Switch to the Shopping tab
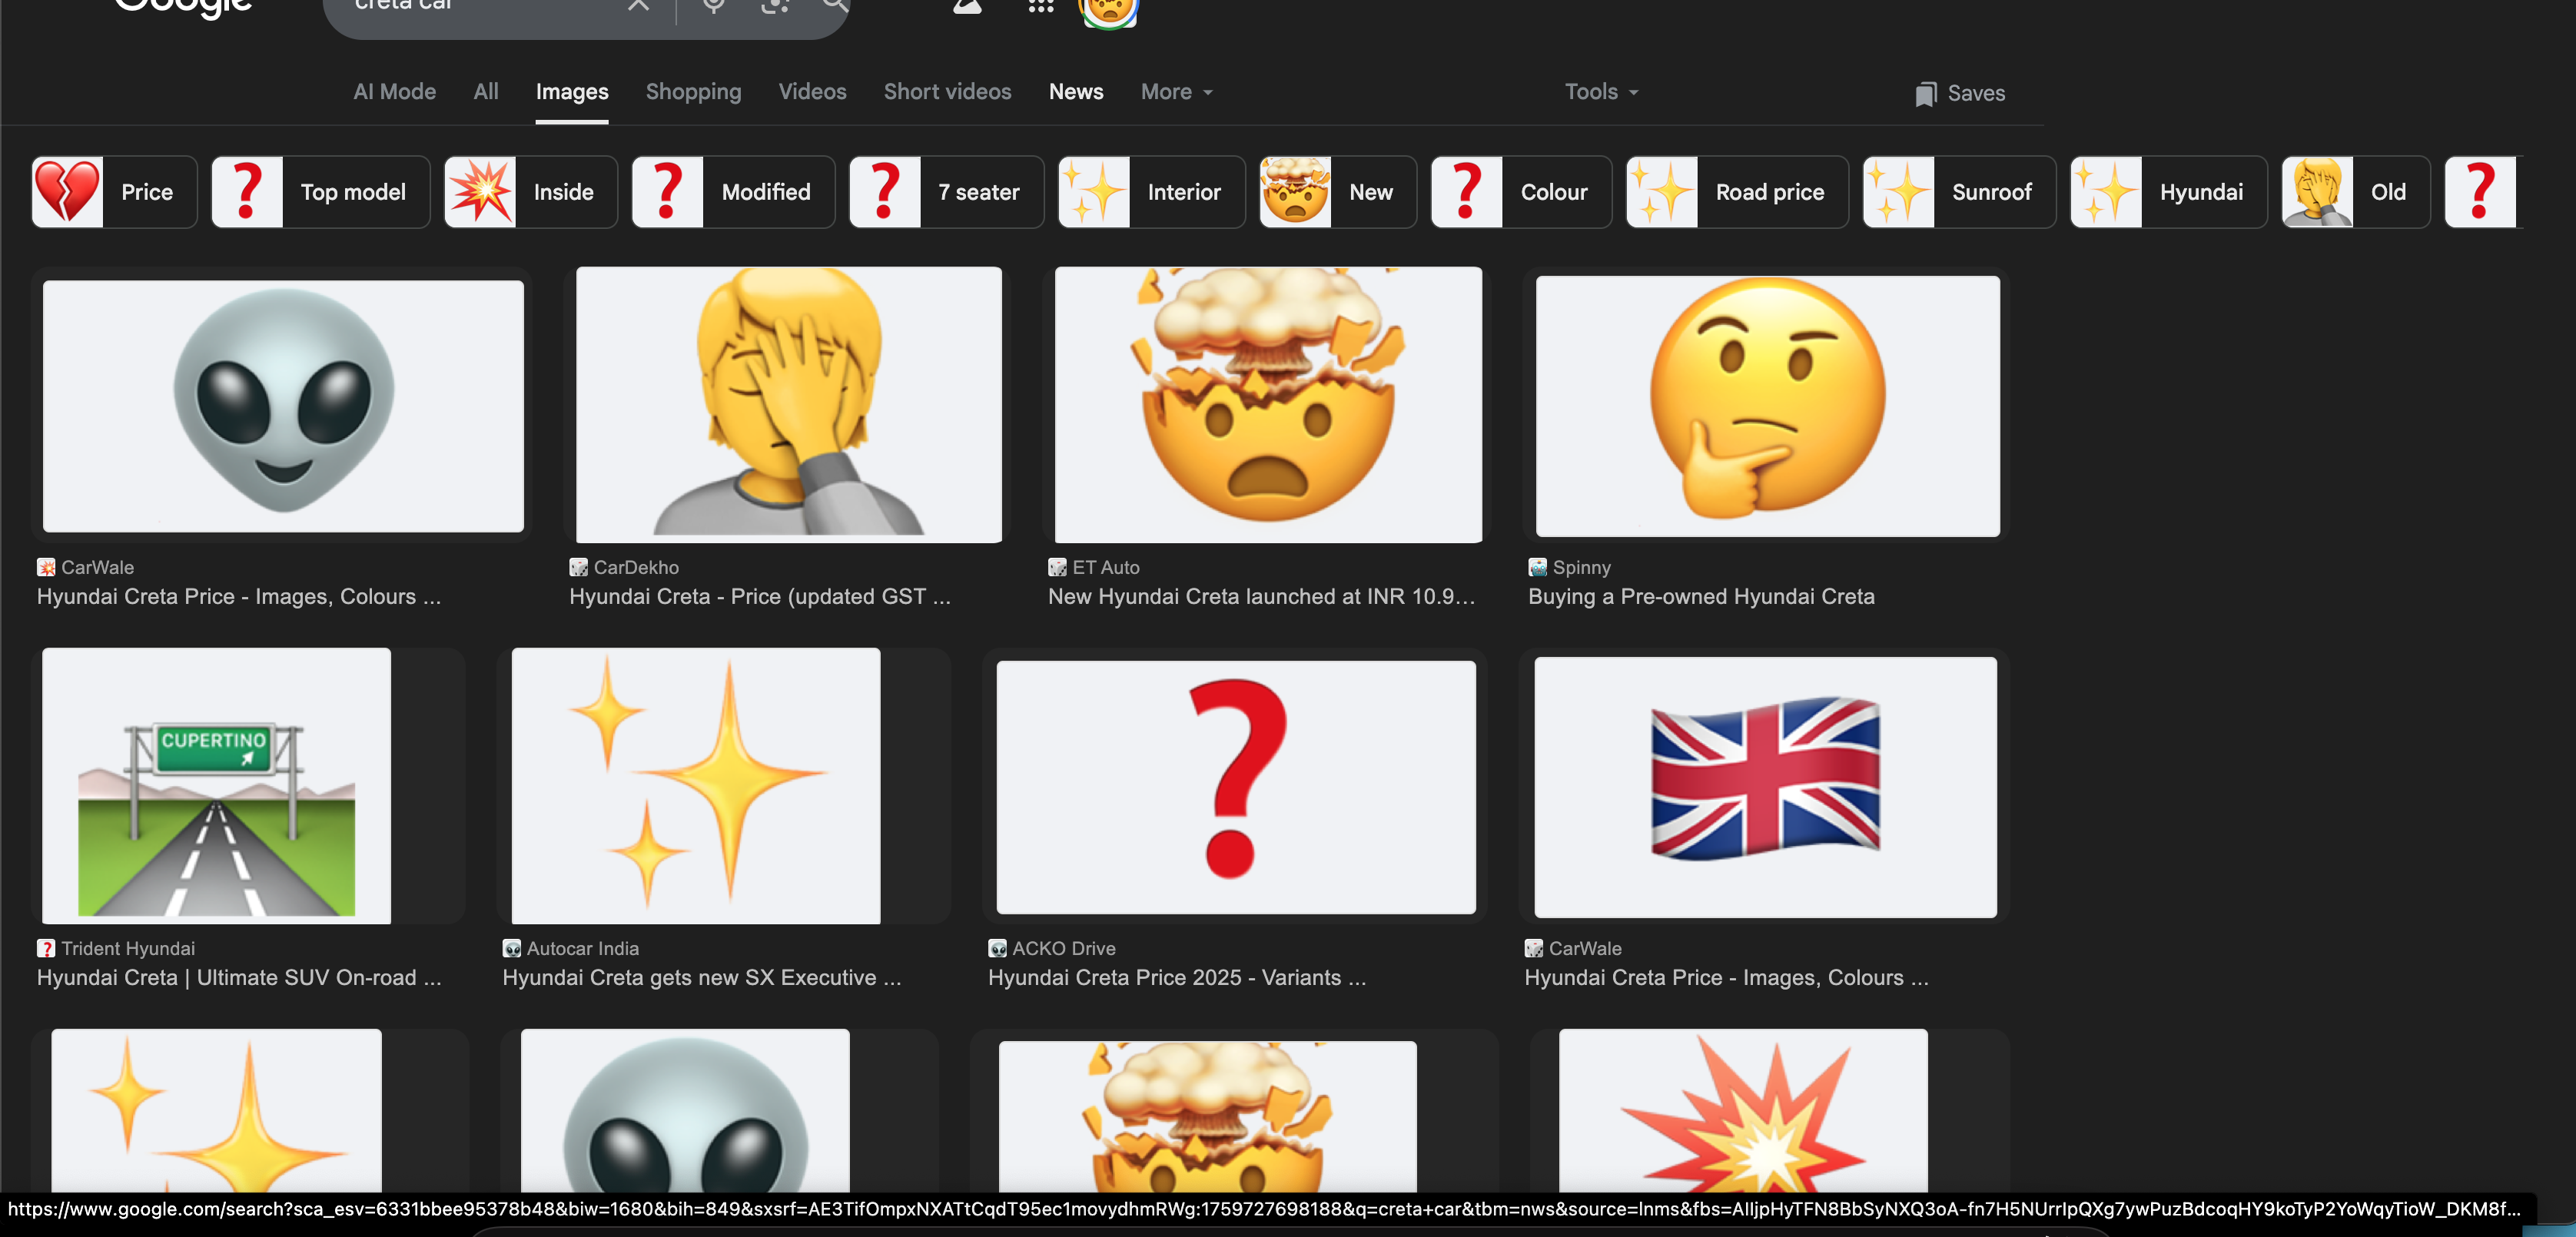This screenshot has width=2576, height=1237. click(693, 92)
